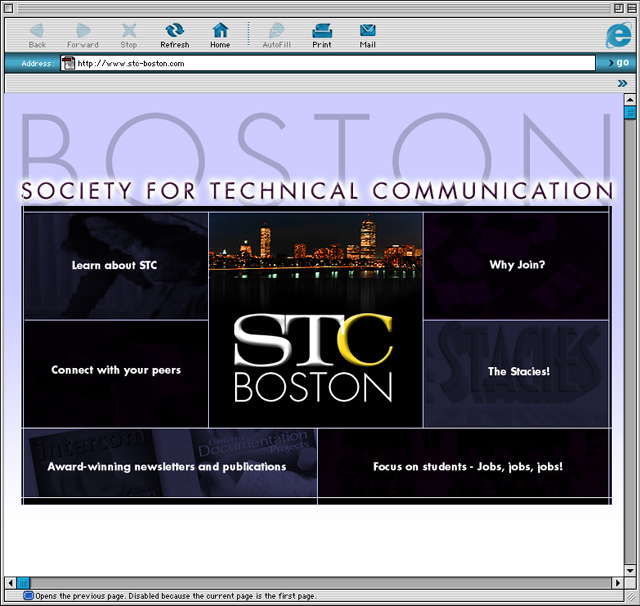Click the page icon in address bar
The image size is (640, 606).
68,63
